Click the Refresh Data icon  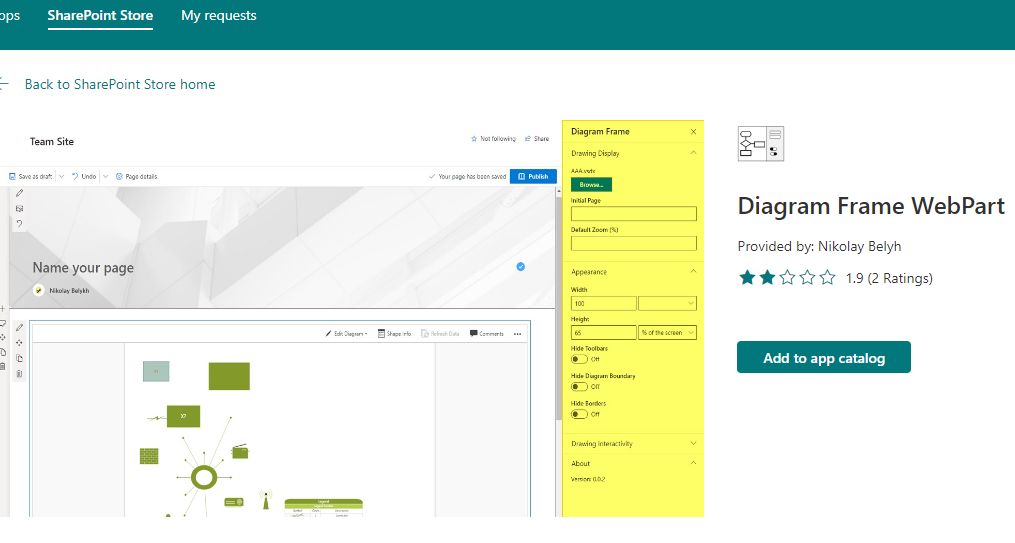coord(425,334)
